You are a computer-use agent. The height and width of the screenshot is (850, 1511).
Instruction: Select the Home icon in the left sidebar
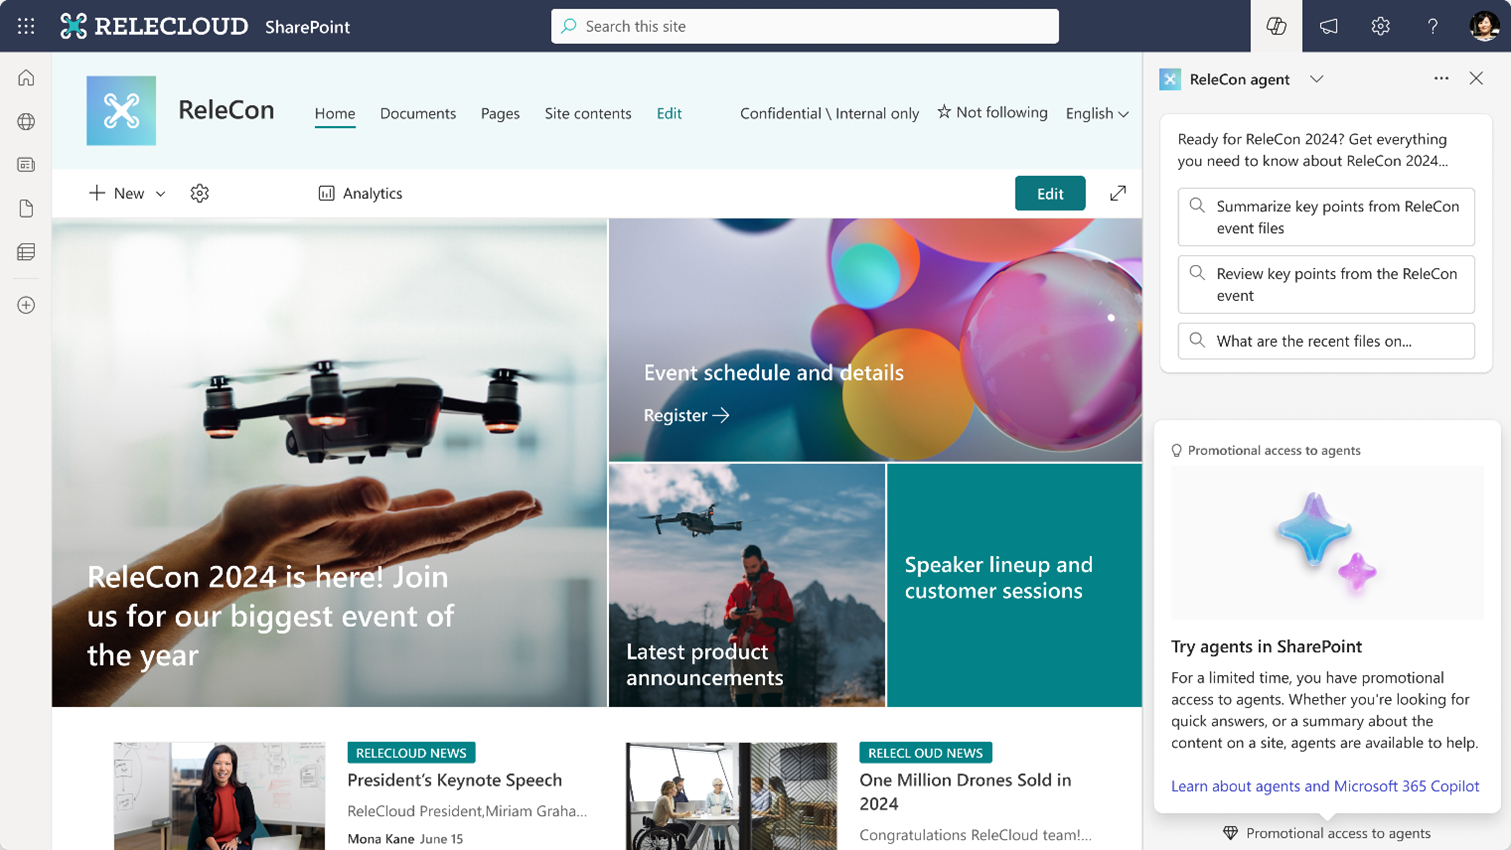(x=24, y=77)
